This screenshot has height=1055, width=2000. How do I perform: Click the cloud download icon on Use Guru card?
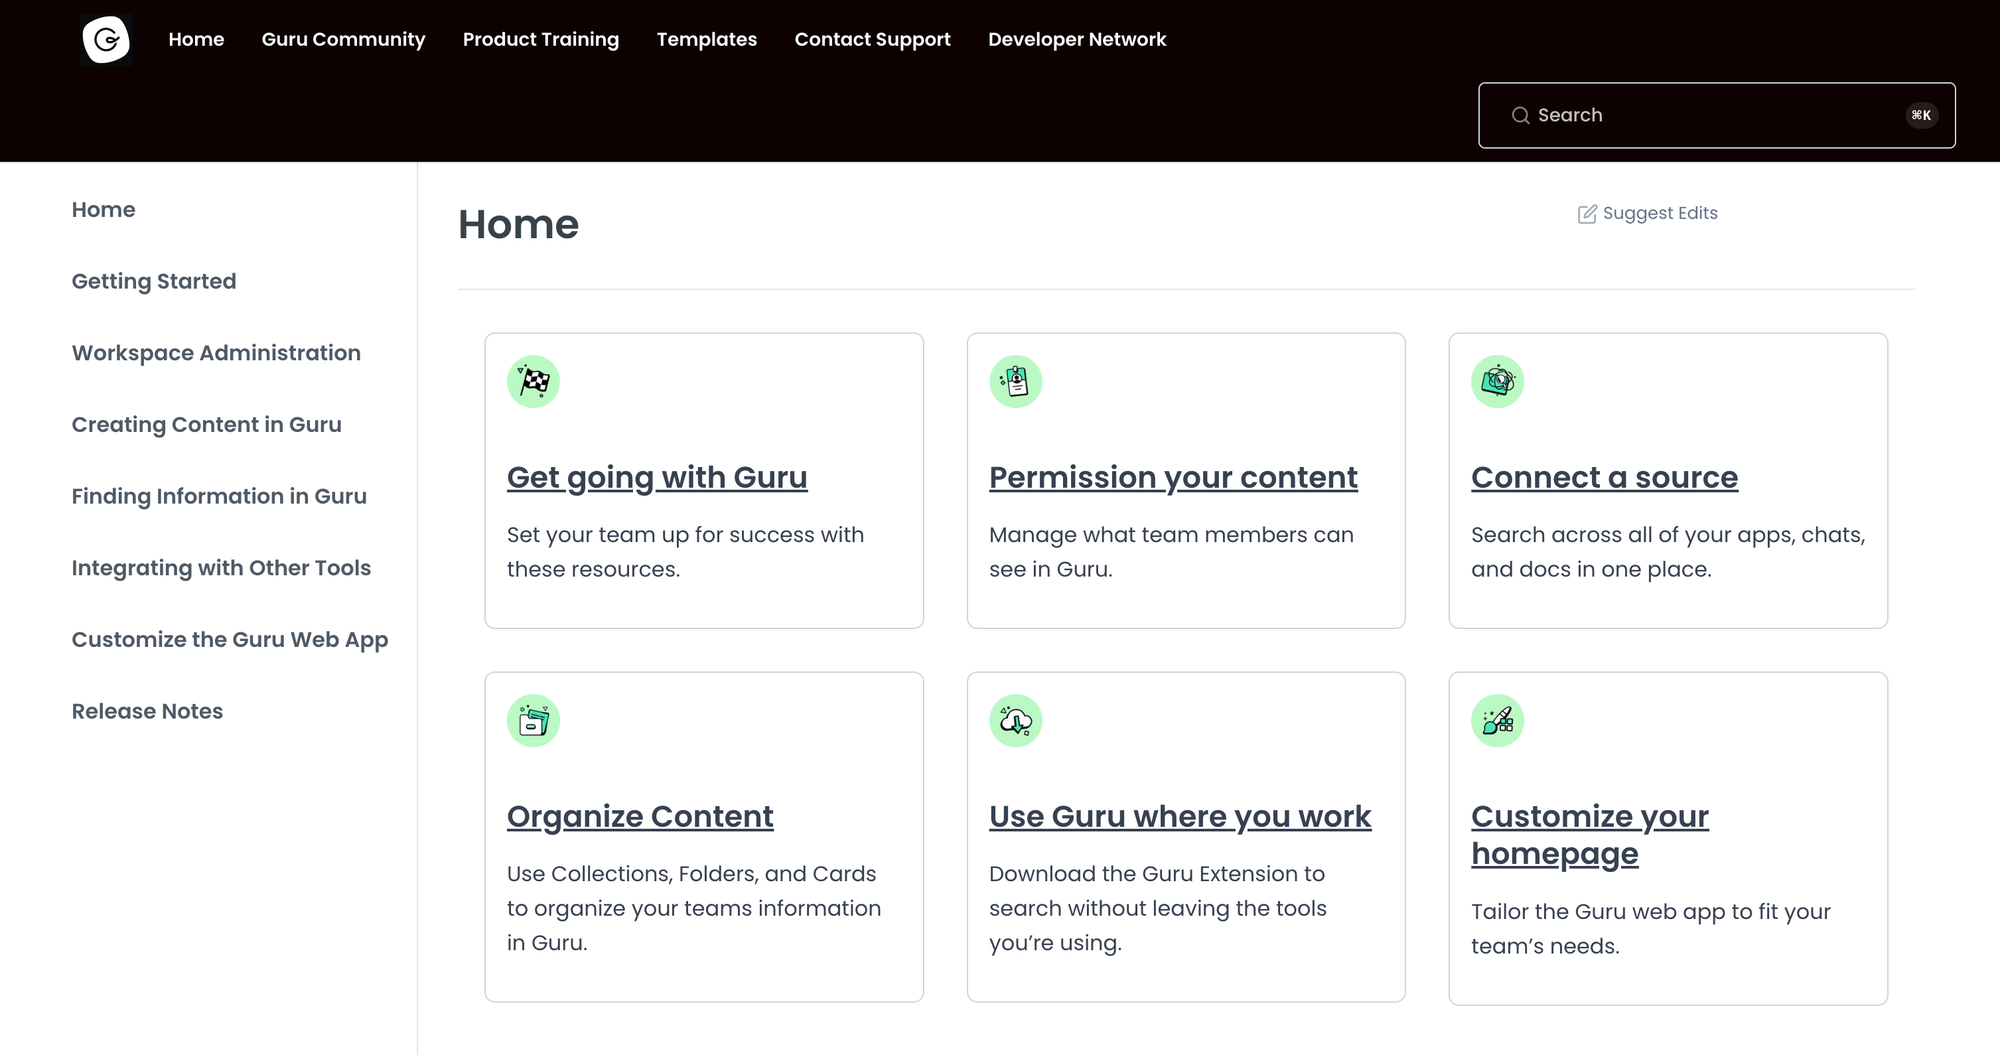point(1015,720)
